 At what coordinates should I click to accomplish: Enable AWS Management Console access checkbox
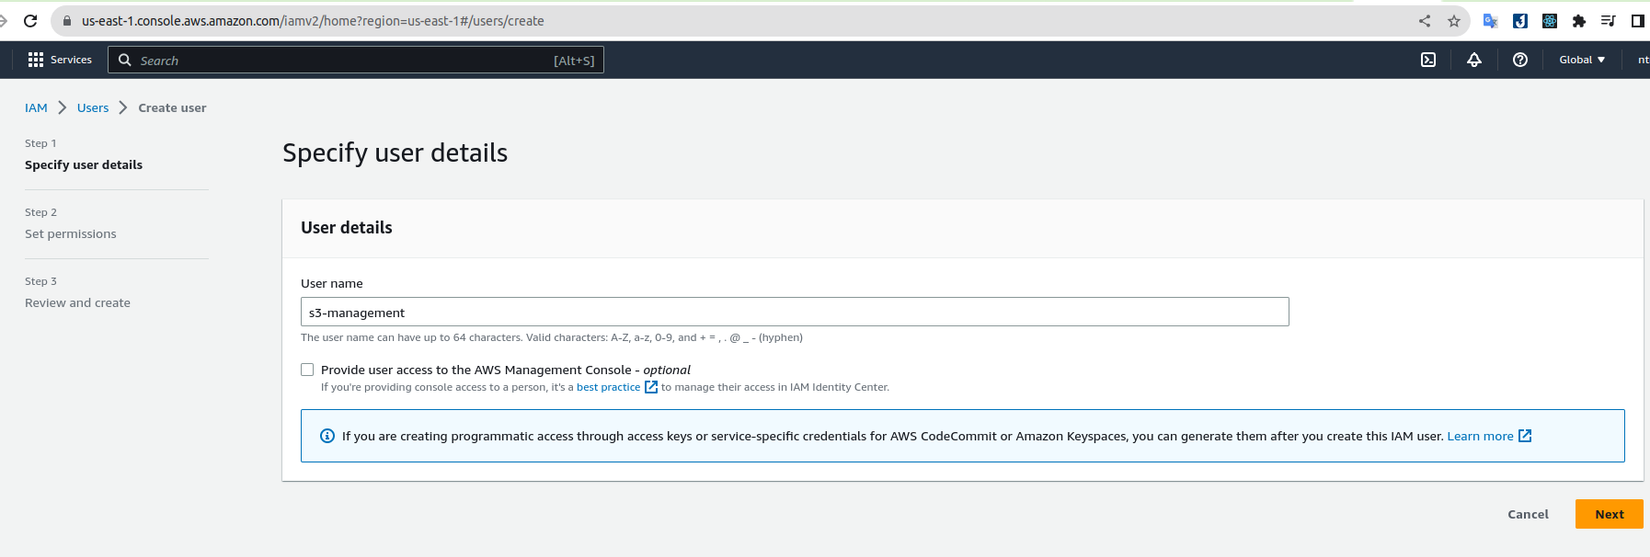307,370
